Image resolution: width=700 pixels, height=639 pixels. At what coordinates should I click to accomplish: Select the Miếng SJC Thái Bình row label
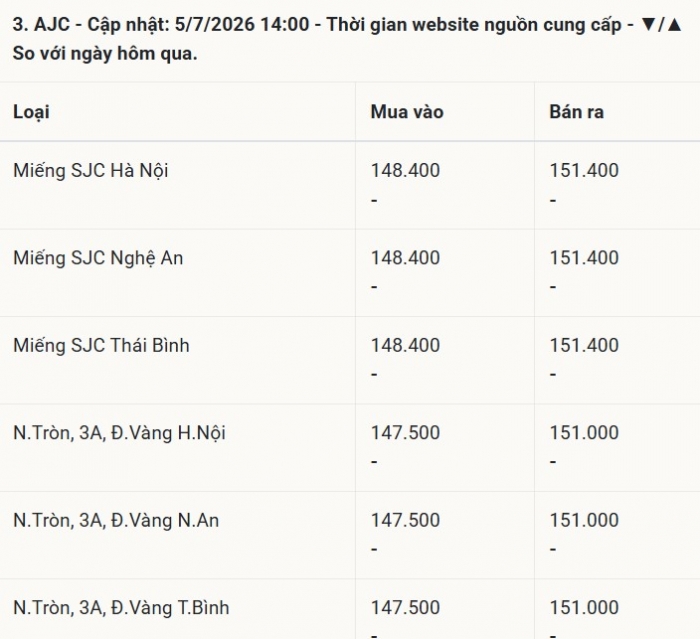tap(101, 345)
